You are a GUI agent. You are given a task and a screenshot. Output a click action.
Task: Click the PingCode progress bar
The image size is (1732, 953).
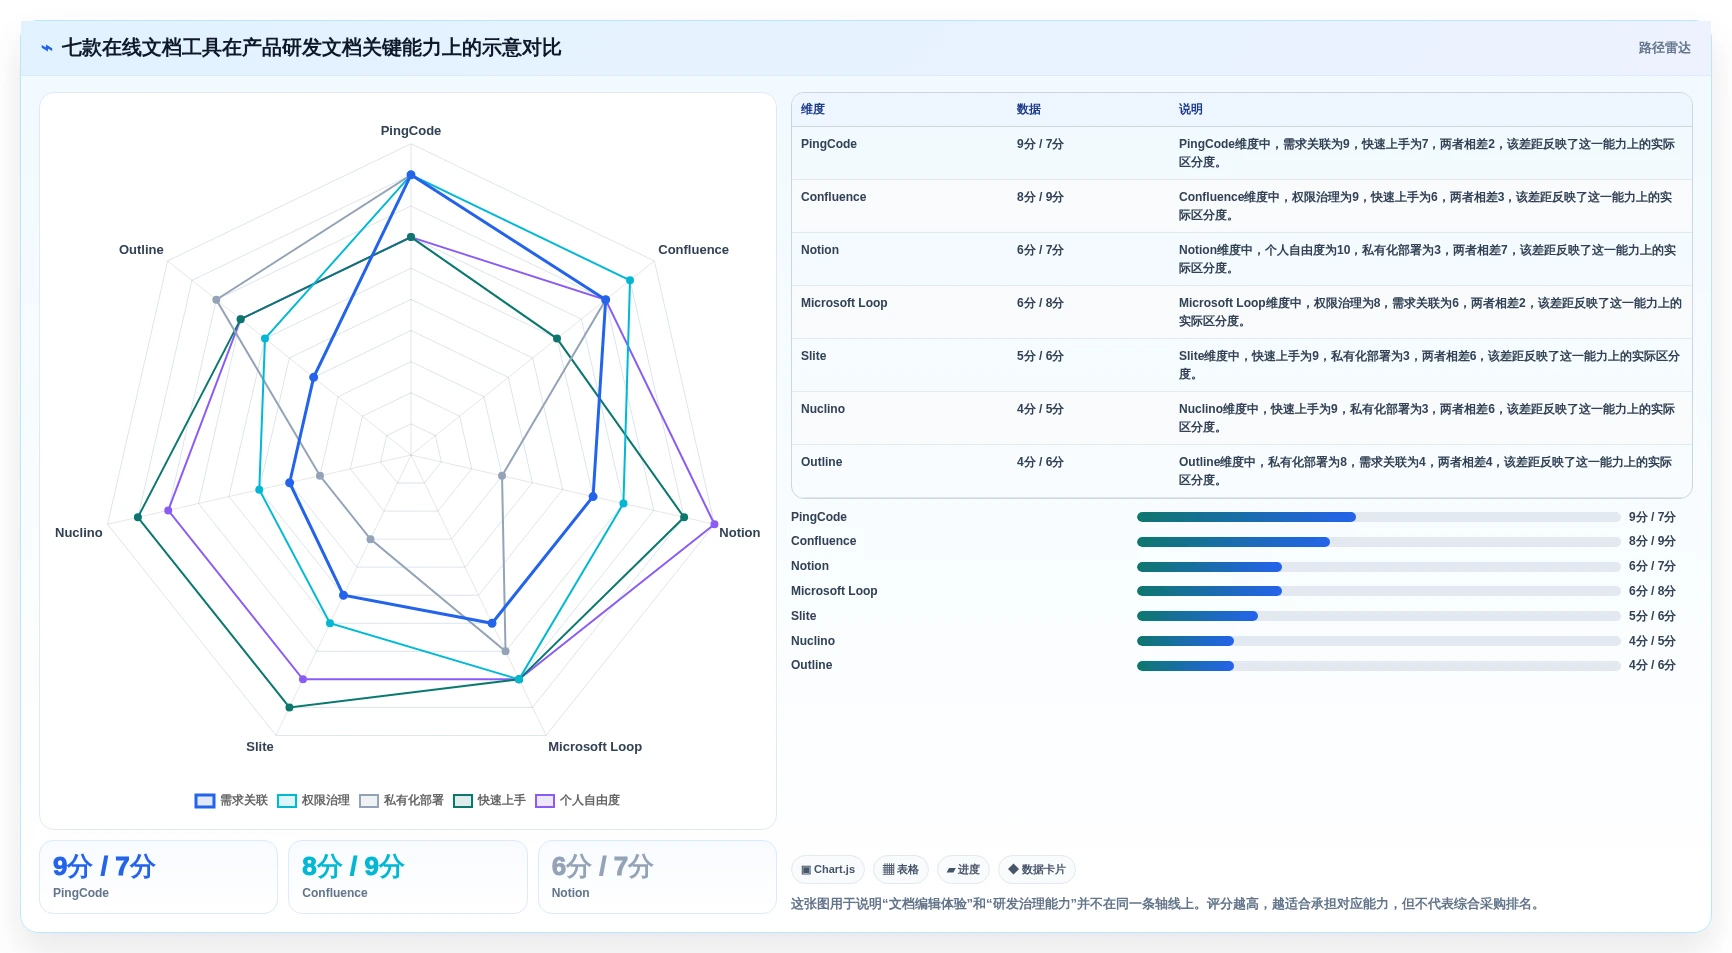[1378, 517]
